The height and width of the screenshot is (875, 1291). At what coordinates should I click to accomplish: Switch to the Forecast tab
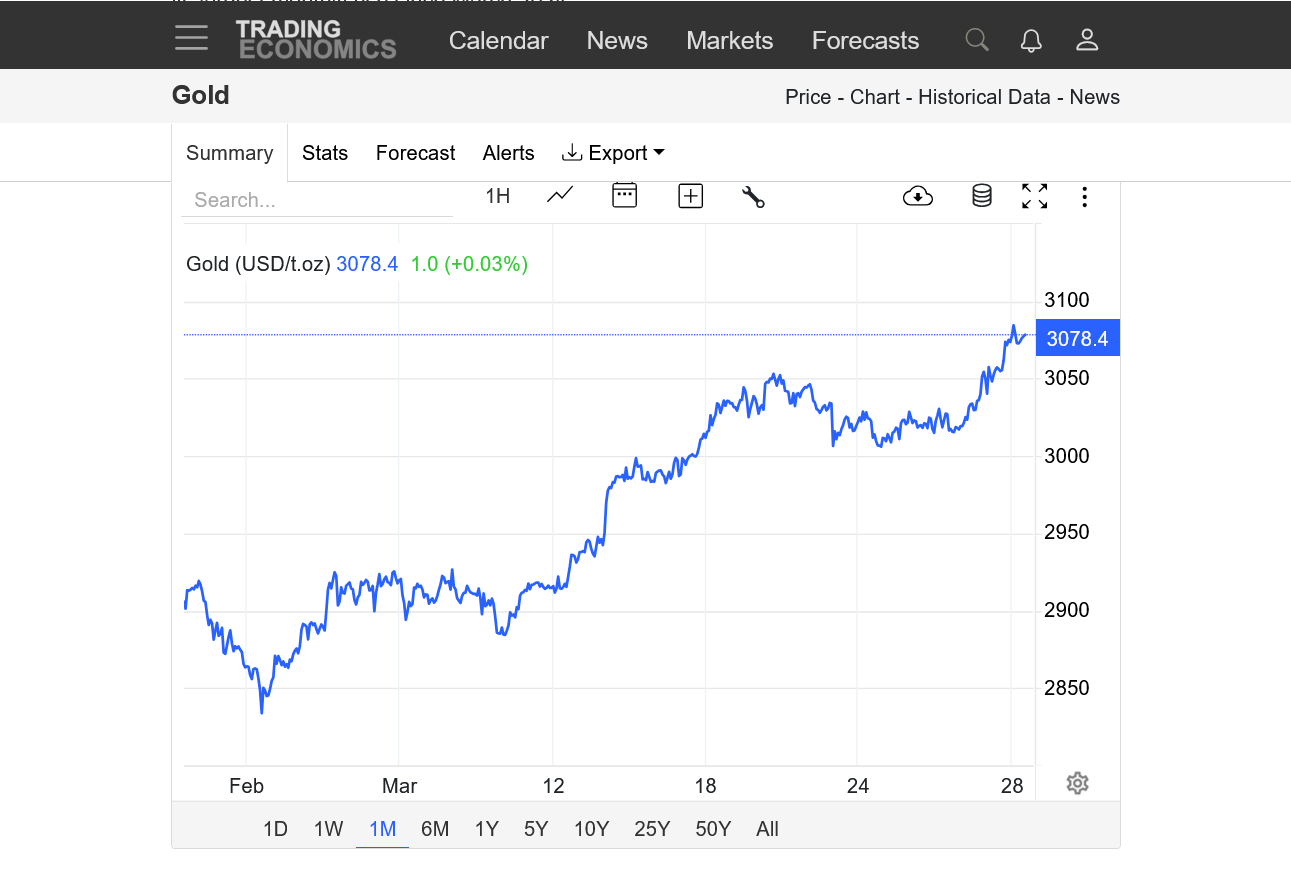click(x=415, y=153)
